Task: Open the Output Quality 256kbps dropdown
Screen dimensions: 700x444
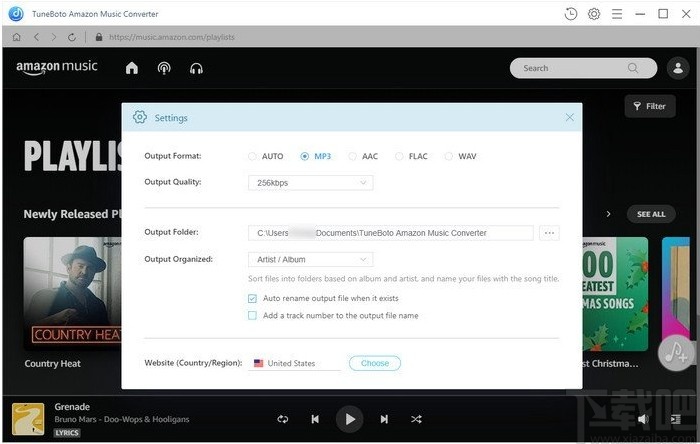Action: point(311,183)
